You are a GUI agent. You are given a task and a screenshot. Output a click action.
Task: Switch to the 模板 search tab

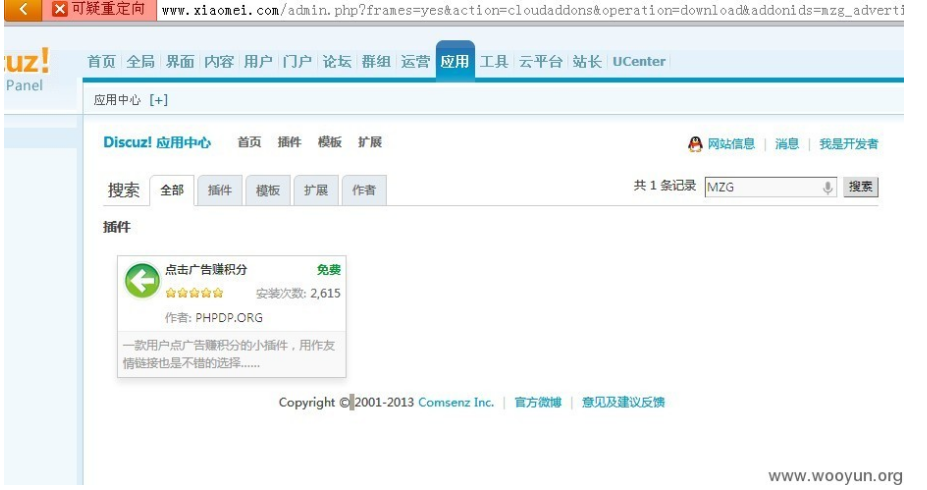click(268, 190)
